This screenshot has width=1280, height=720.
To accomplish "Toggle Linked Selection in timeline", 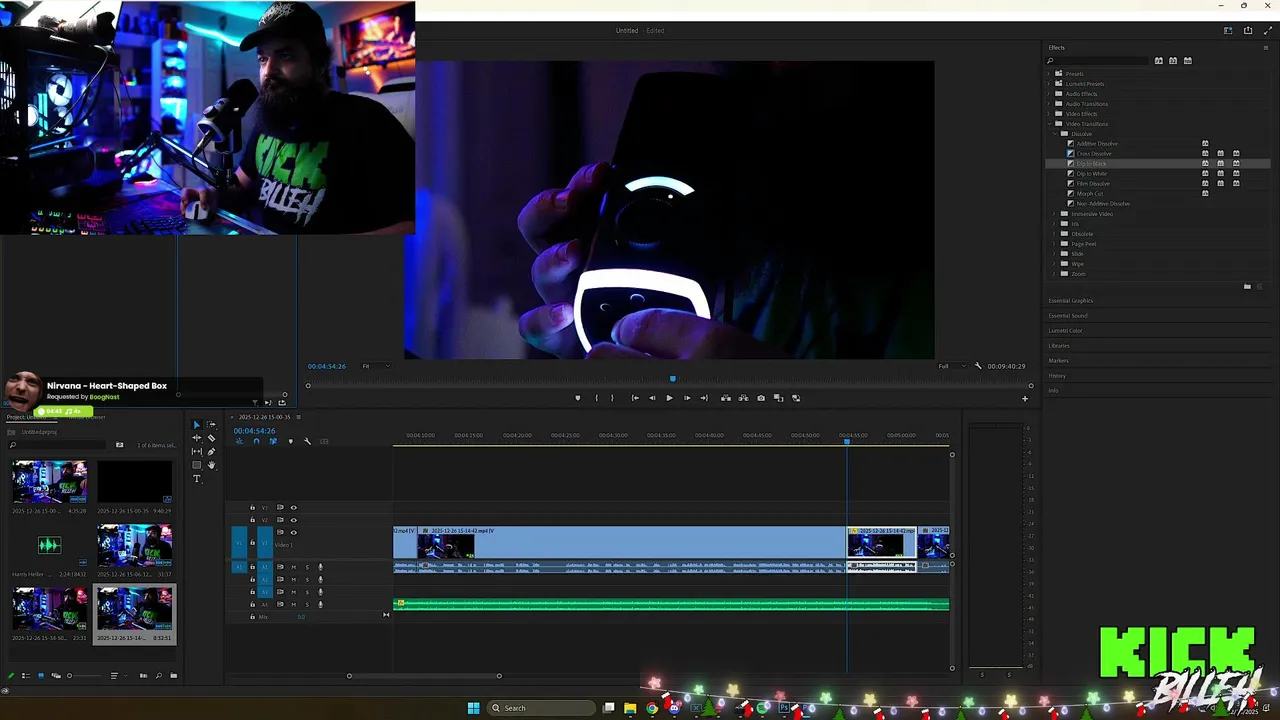I will [273, 441].
